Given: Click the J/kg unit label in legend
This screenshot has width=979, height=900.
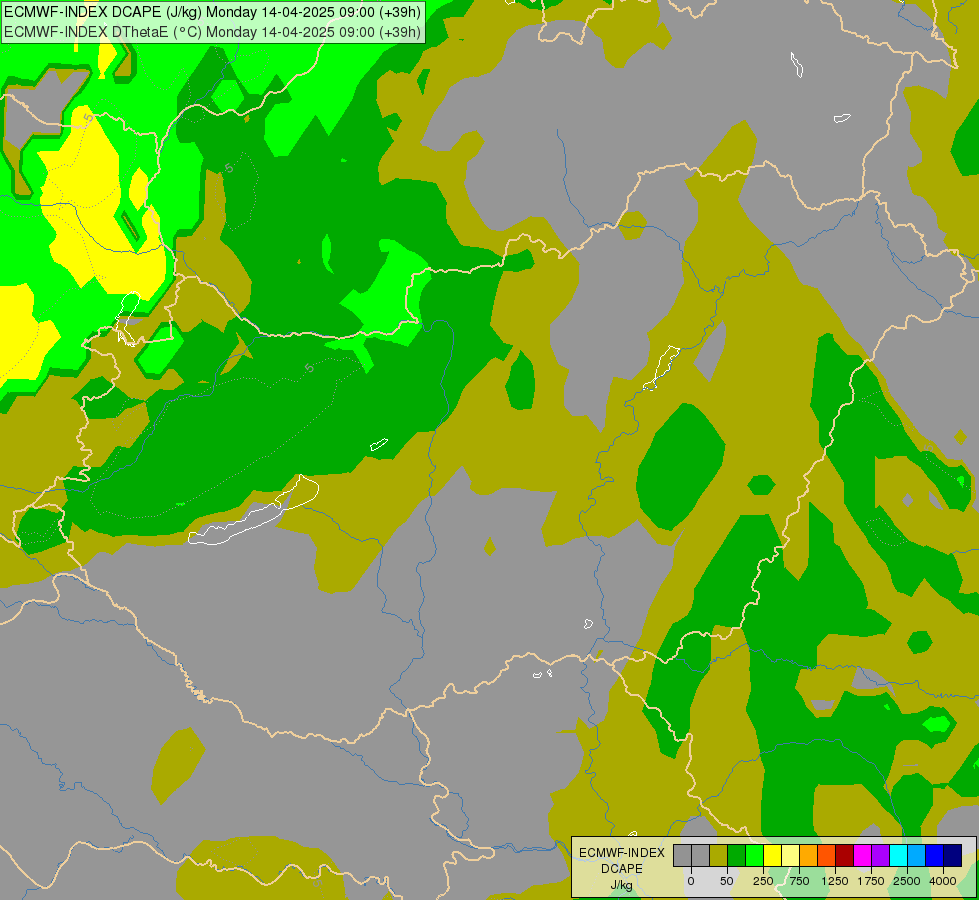Looking at the screenshot, I should [x=621, y=886].
